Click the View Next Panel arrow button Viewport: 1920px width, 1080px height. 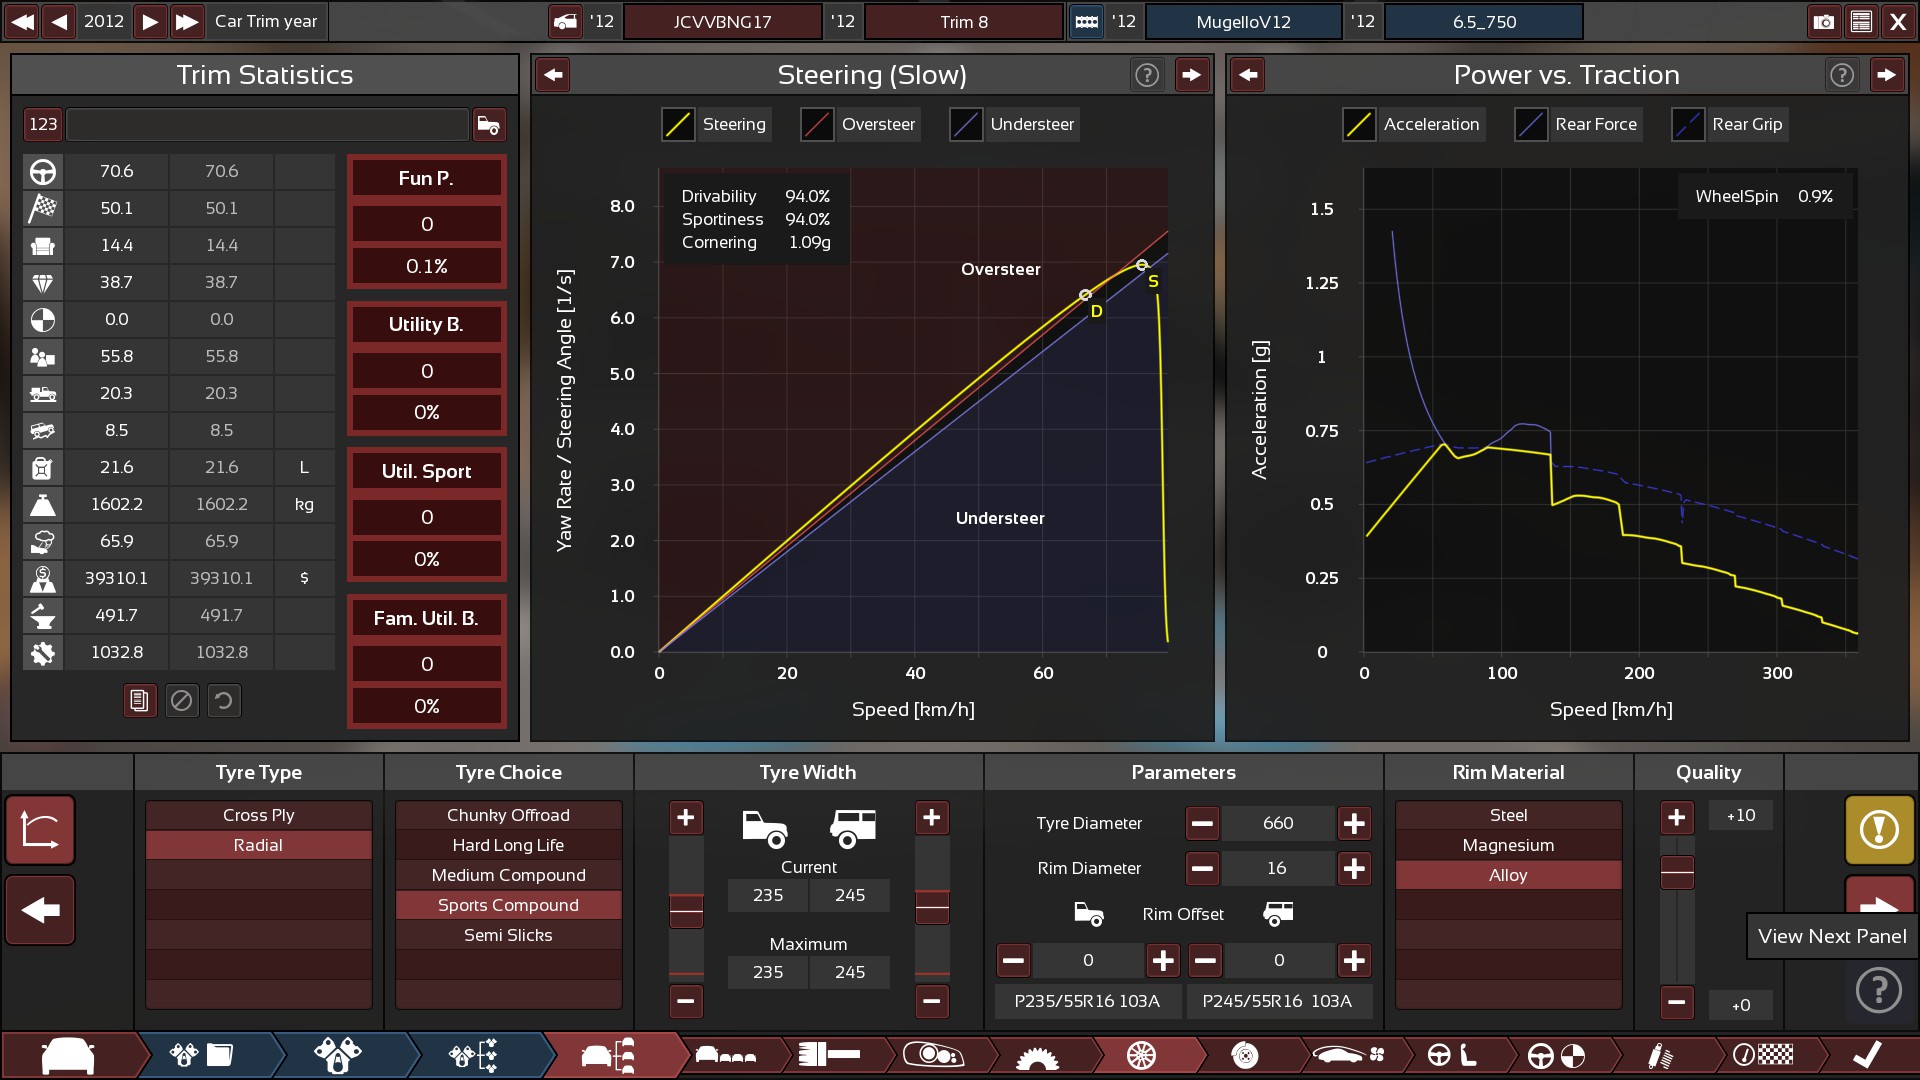[x=1879, y=897]
